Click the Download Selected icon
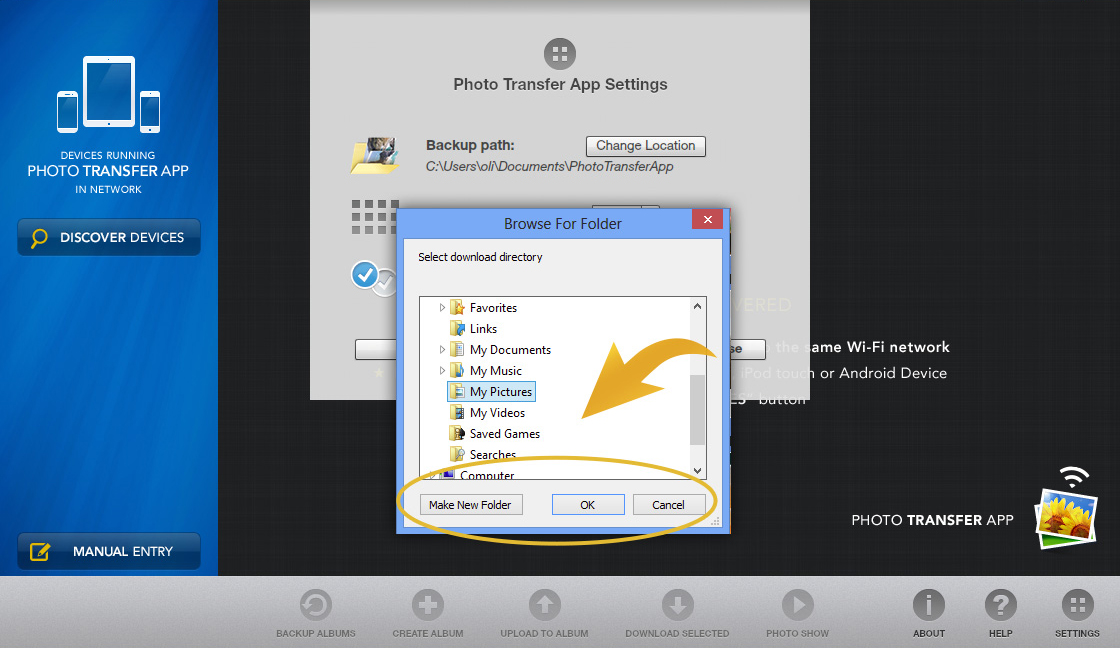This screenshot has height=648, width=1120. pos(677,606)
